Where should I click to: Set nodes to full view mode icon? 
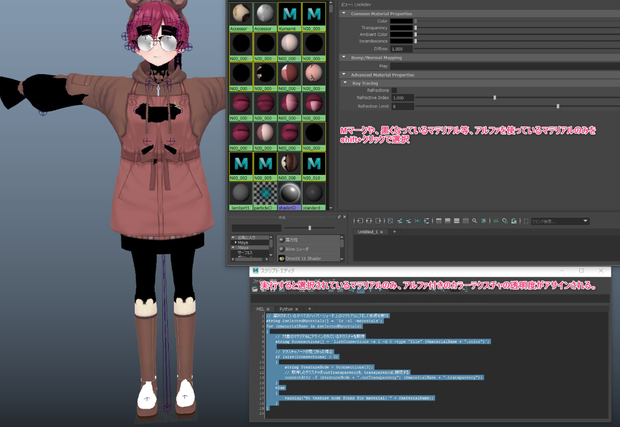pos(457,221)
